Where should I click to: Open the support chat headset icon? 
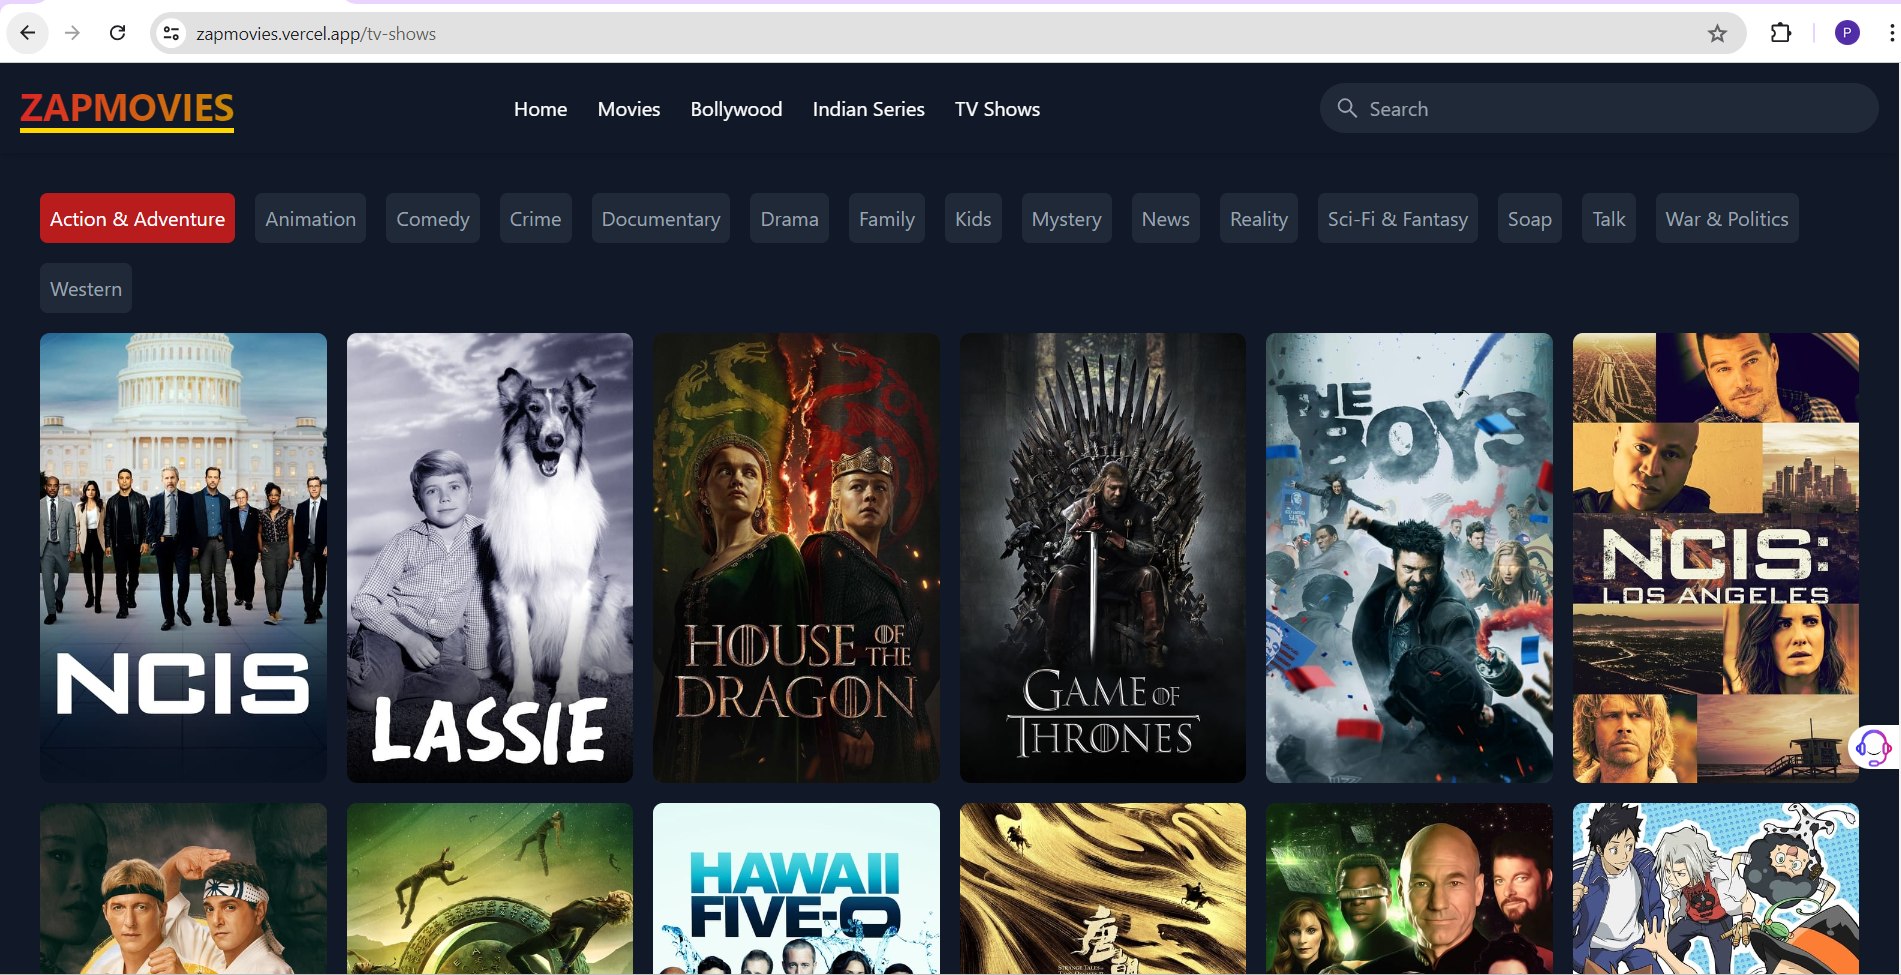(1873, 747)
